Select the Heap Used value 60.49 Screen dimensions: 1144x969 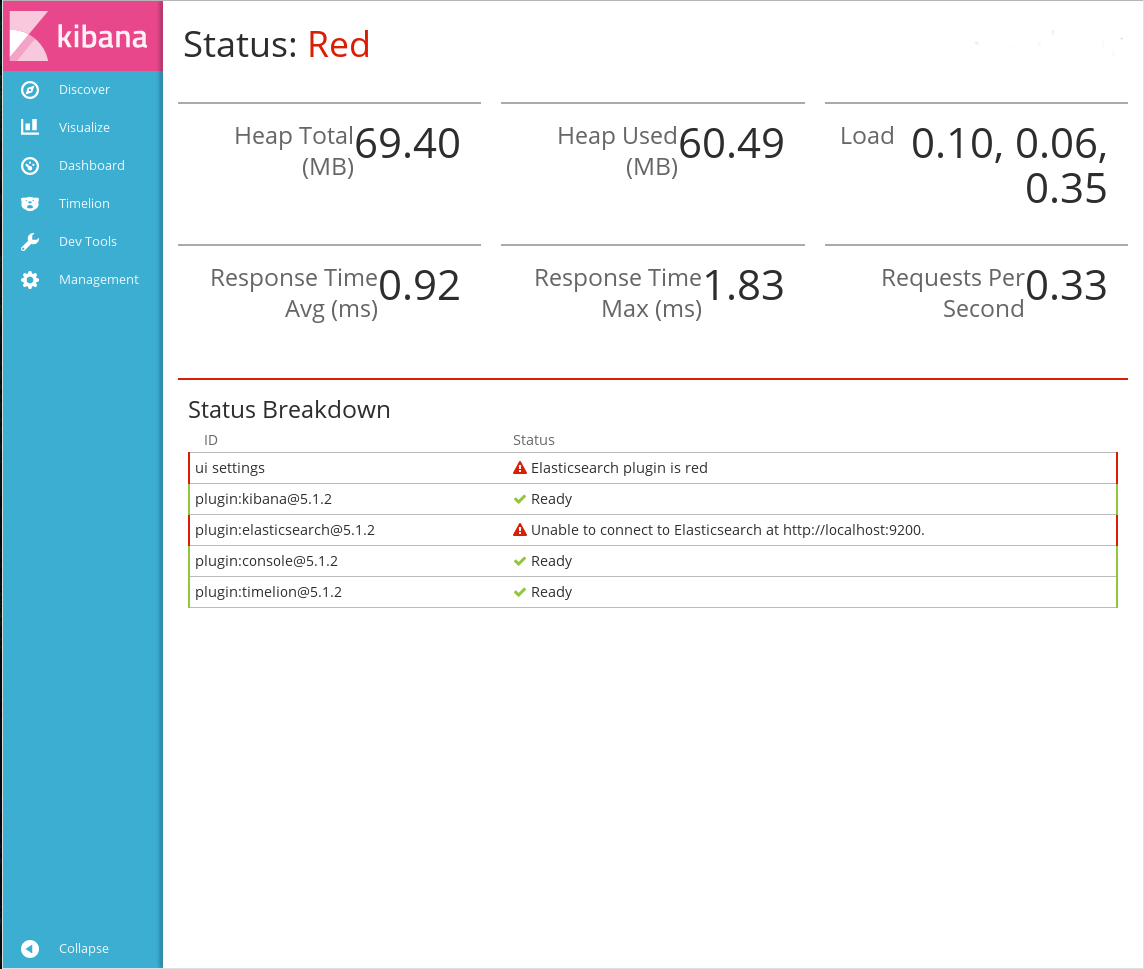tap(731, 143)
